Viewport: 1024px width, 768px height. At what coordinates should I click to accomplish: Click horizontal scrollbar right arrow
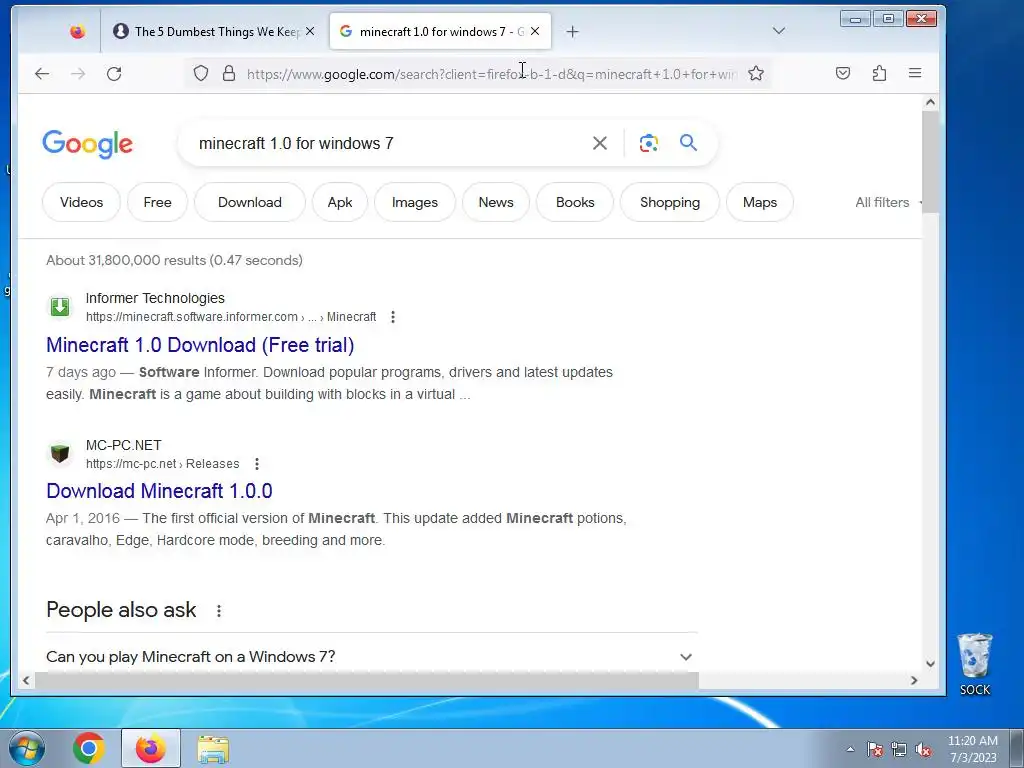coord(914,680)
